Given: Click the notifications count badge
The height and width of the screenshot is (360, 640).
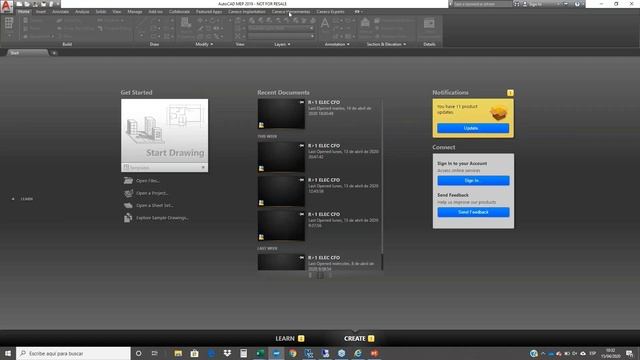Looking at the screenshot, I should pos(510,93).
